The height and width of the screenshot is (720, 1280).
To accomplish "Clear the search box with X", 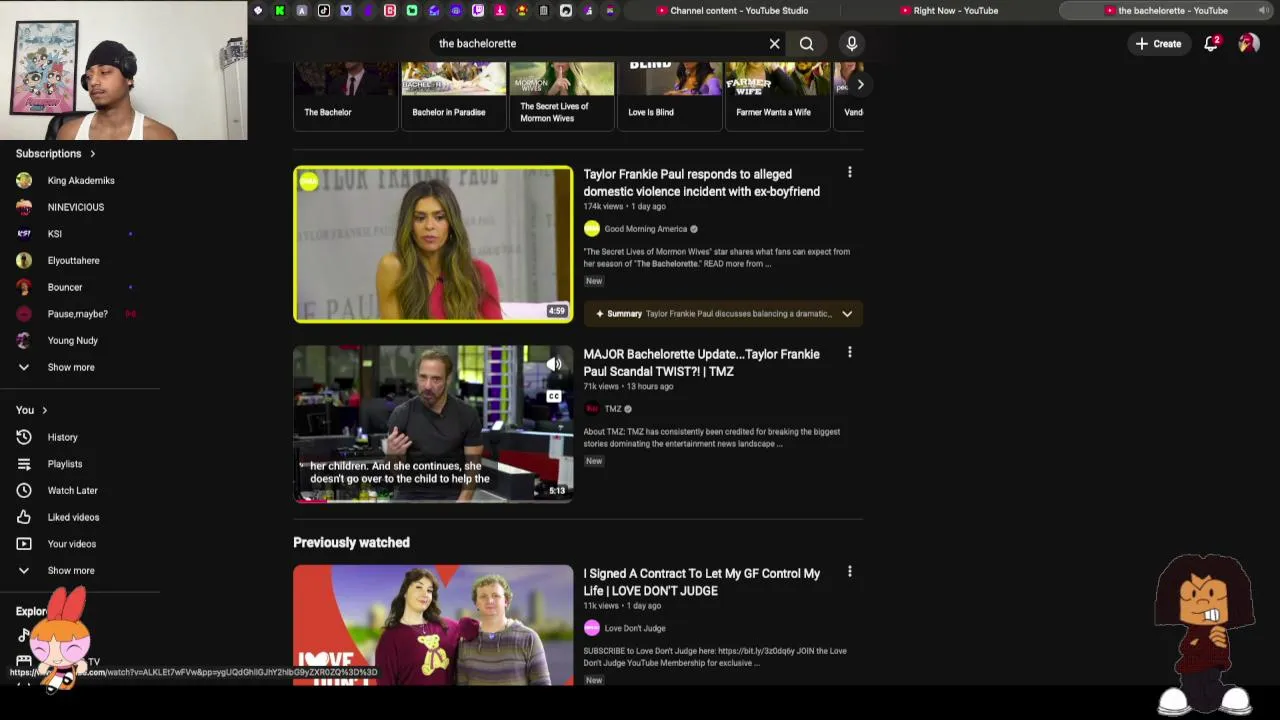I will tap(774, 44).
